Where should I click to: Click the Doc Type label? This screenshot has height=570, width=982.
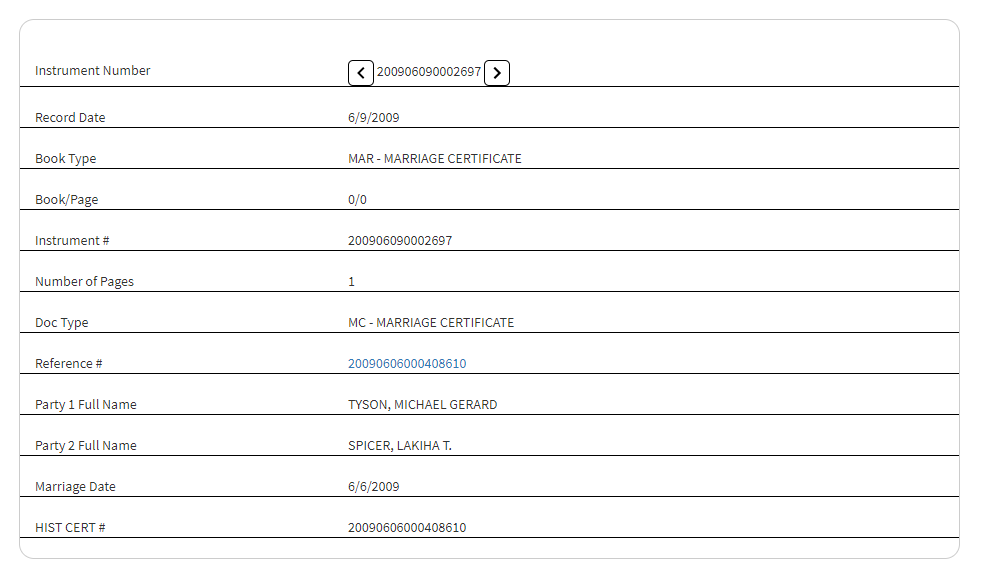point(62,323)
